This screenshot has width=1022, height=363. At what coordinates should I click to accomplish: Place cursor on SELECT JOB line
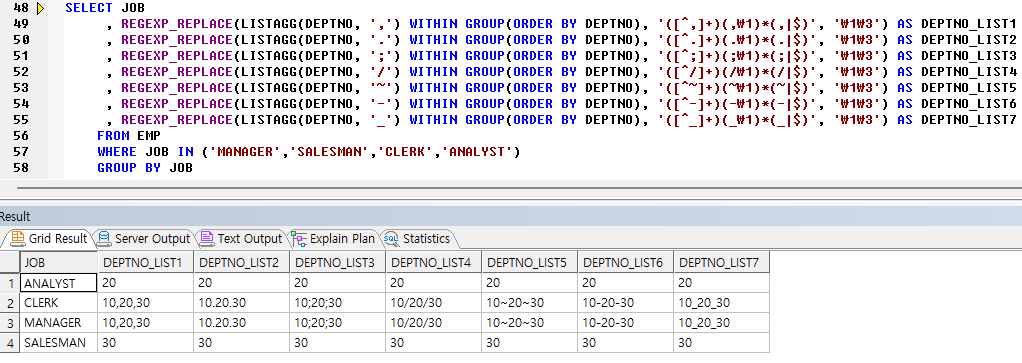(x=105, y=8)
